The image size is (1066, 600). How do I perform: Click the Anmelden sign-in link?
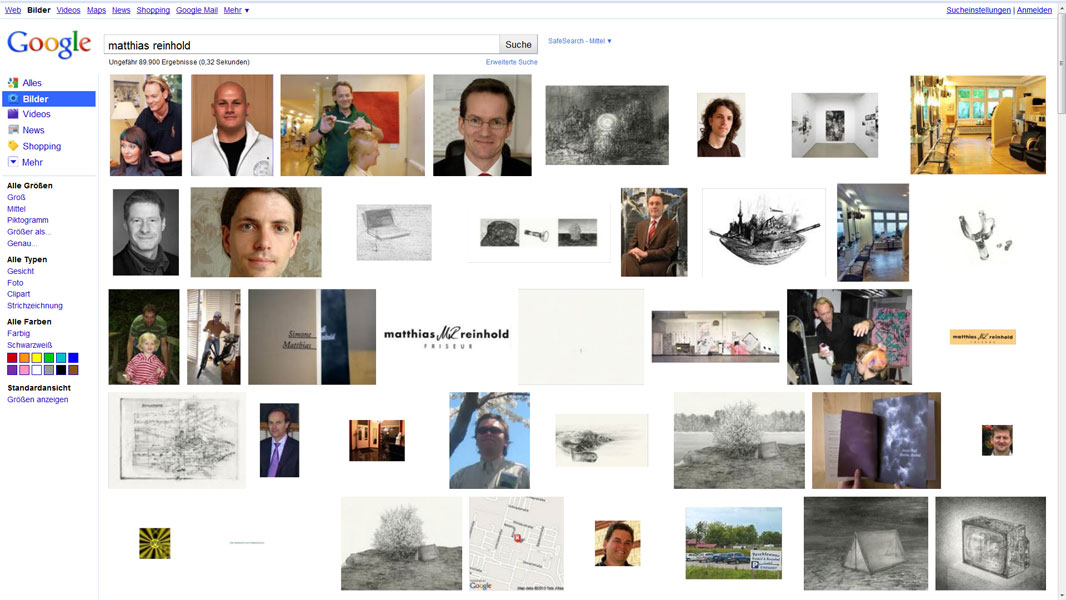click(x=1034, y=10)
